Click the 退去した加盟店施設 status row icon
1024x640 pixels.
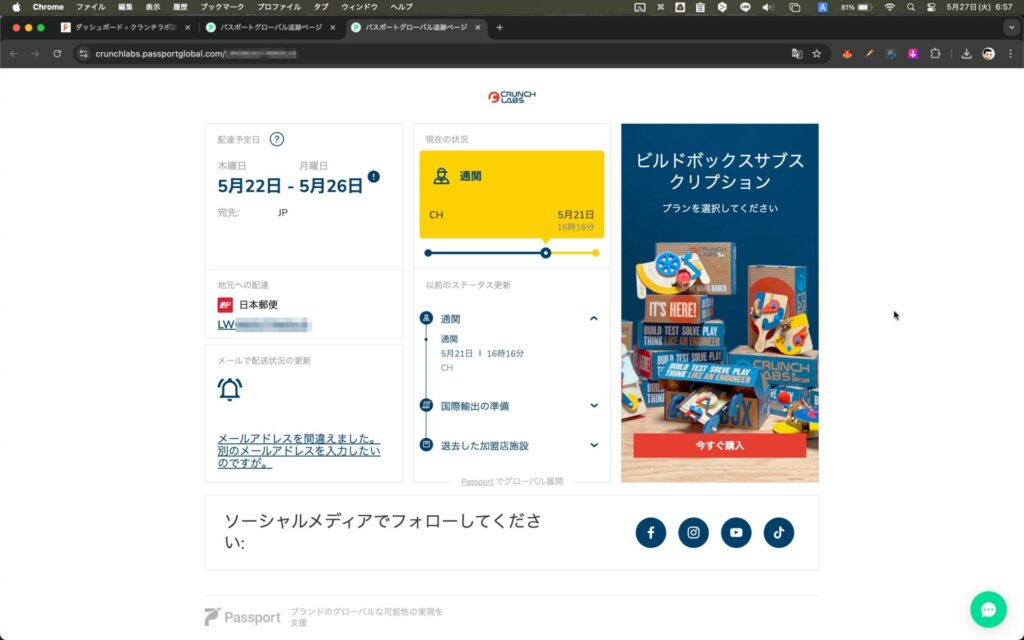coord(426,445)
